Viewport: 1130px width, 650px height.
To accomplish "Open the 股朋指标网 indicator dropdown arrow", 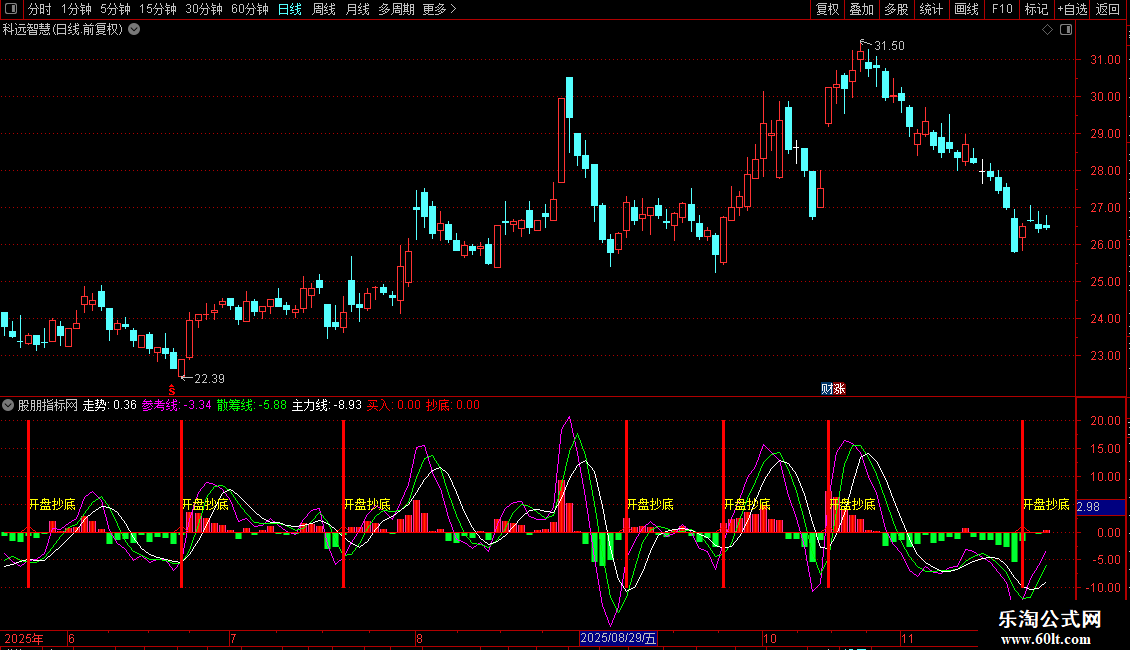I will pos(8,405).
